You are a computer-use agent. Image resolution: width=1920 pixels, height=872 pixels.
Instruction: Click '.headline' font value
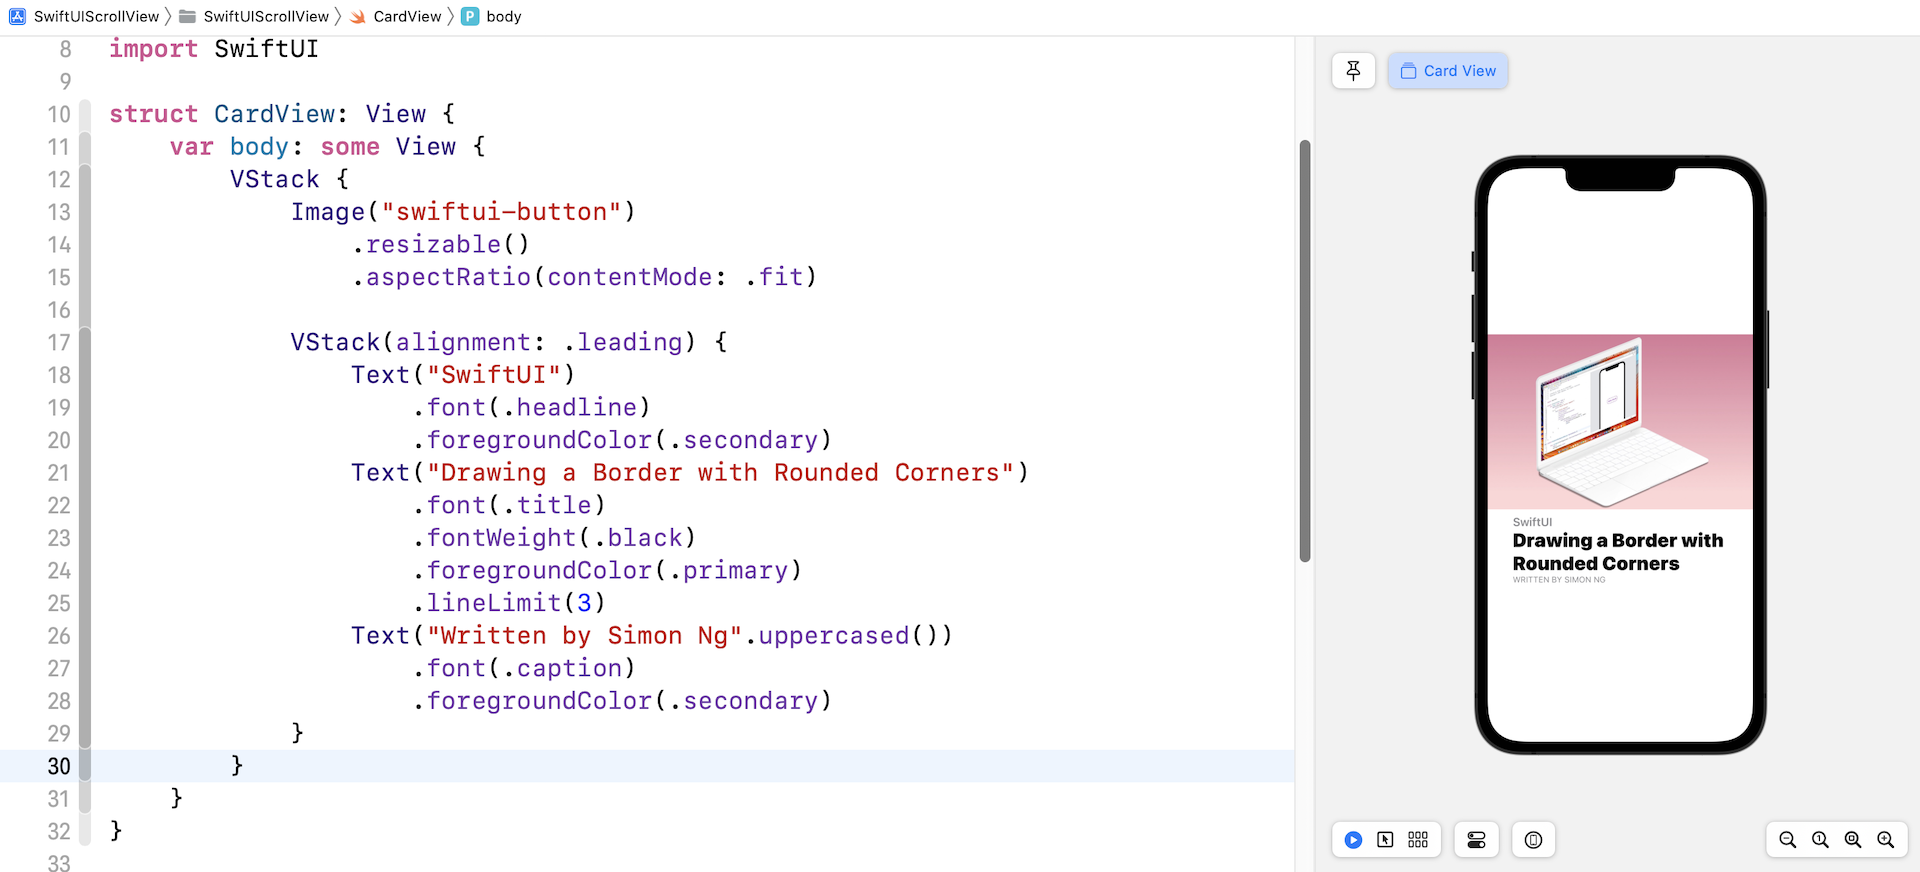coord(569,408)
